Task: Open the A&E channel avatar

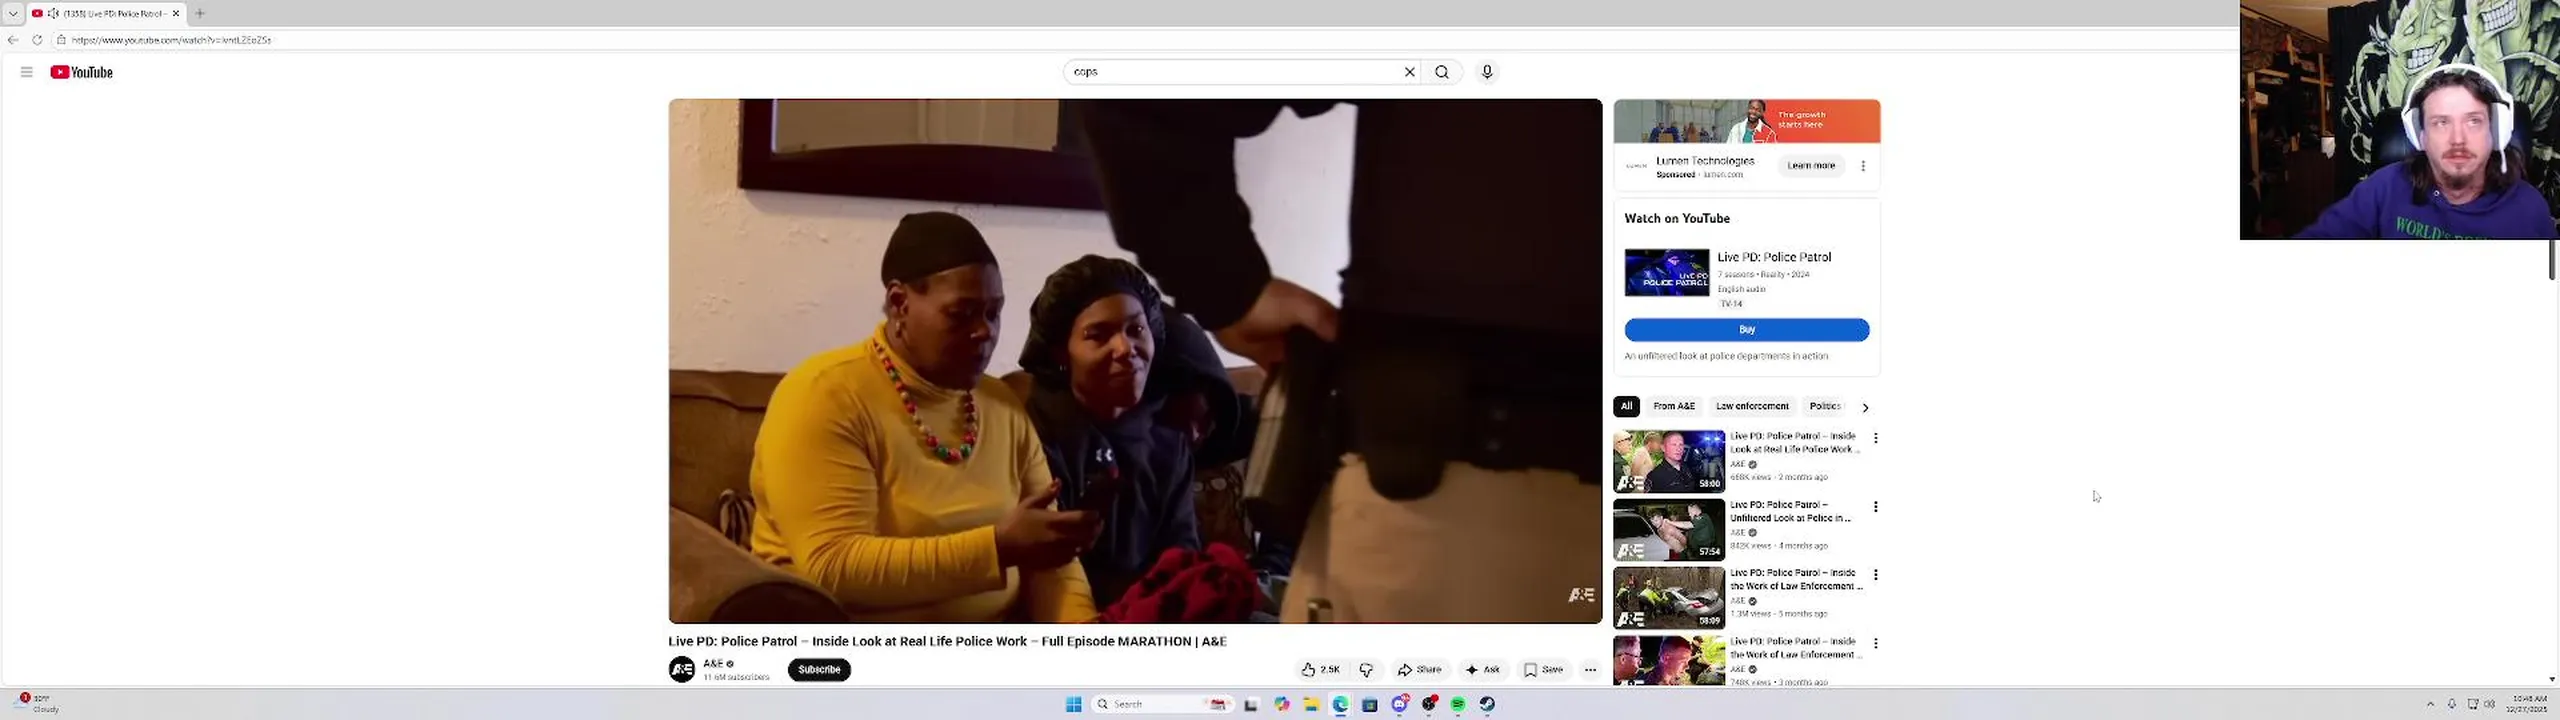Action: pos(682,670)
